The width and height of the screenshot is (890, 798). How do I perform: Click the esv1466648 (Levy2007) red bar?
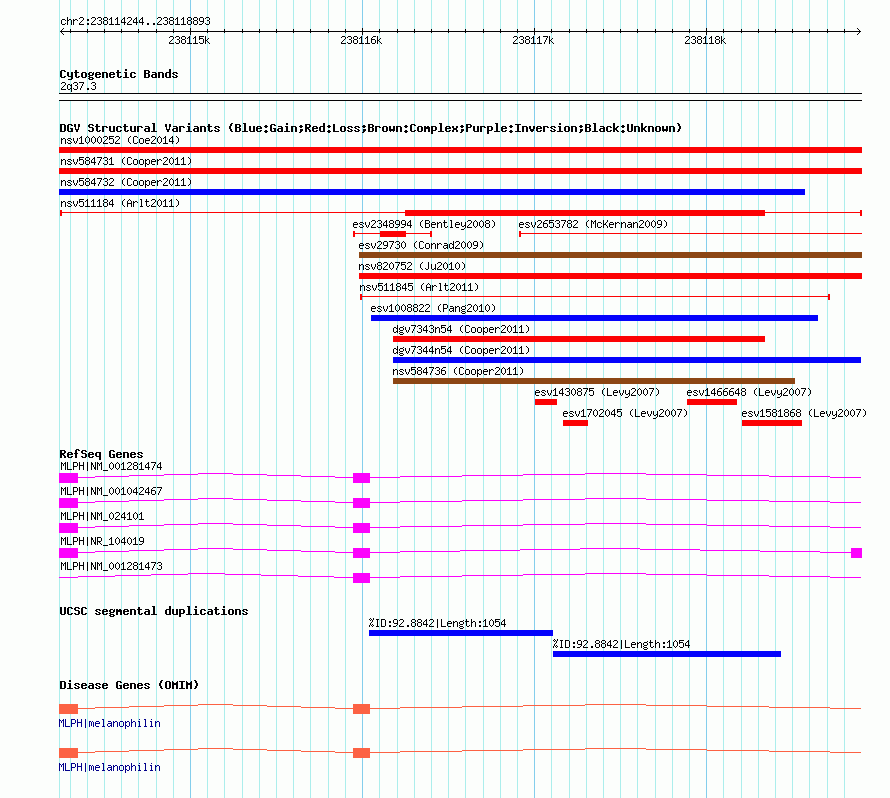click(712, 402)
